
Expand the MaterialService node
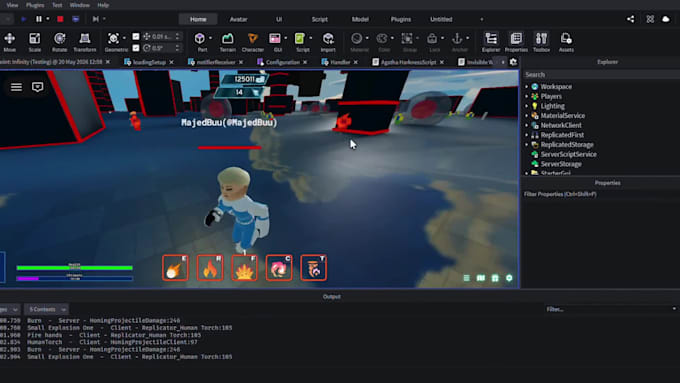point(526,116)
